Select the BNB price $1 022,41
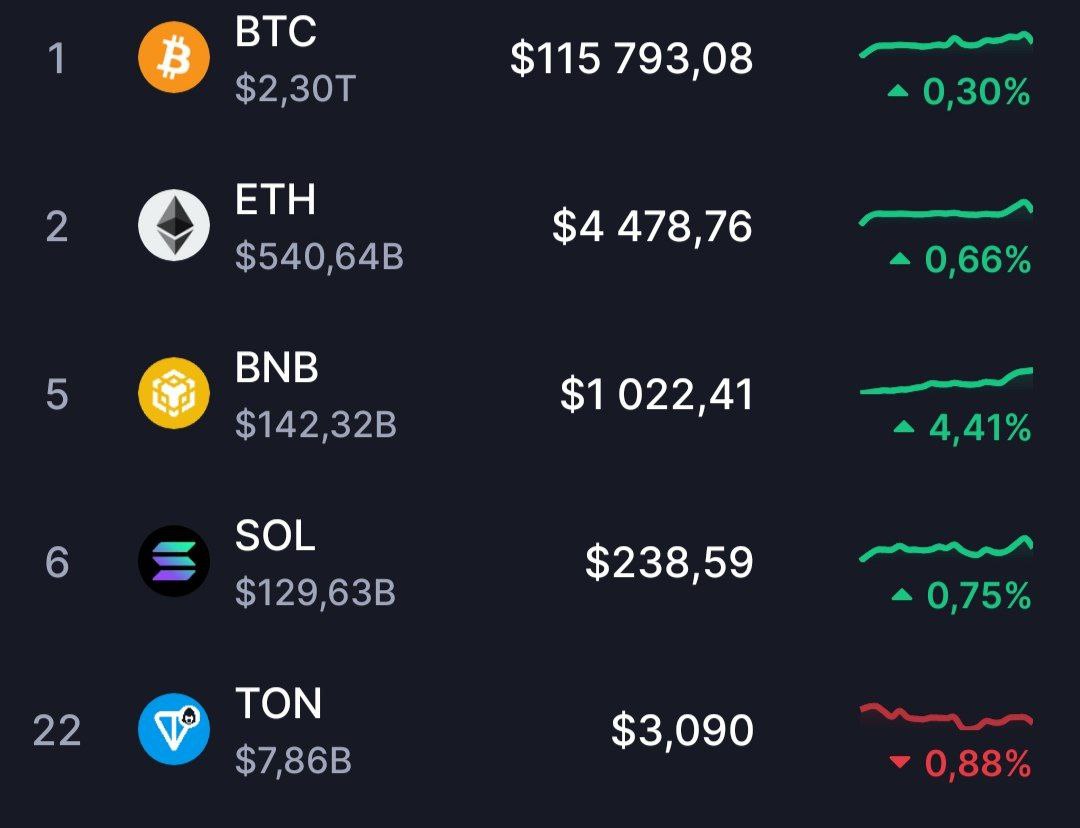 (656, 394)
